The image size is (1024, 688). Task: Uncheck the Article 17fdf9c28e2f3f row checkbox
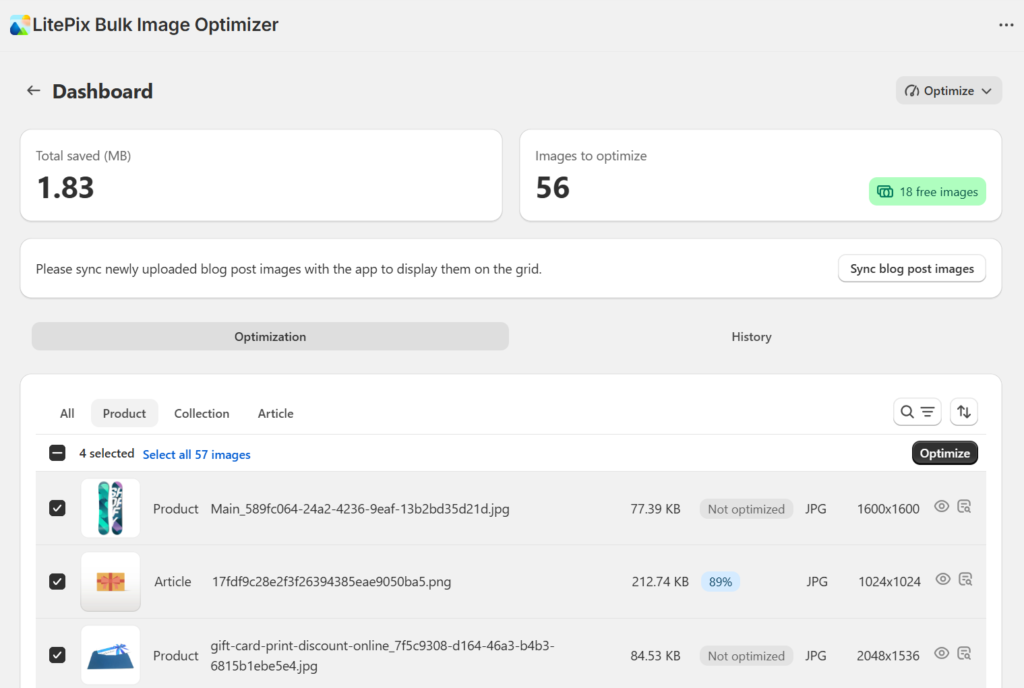[x=58, y=581]
